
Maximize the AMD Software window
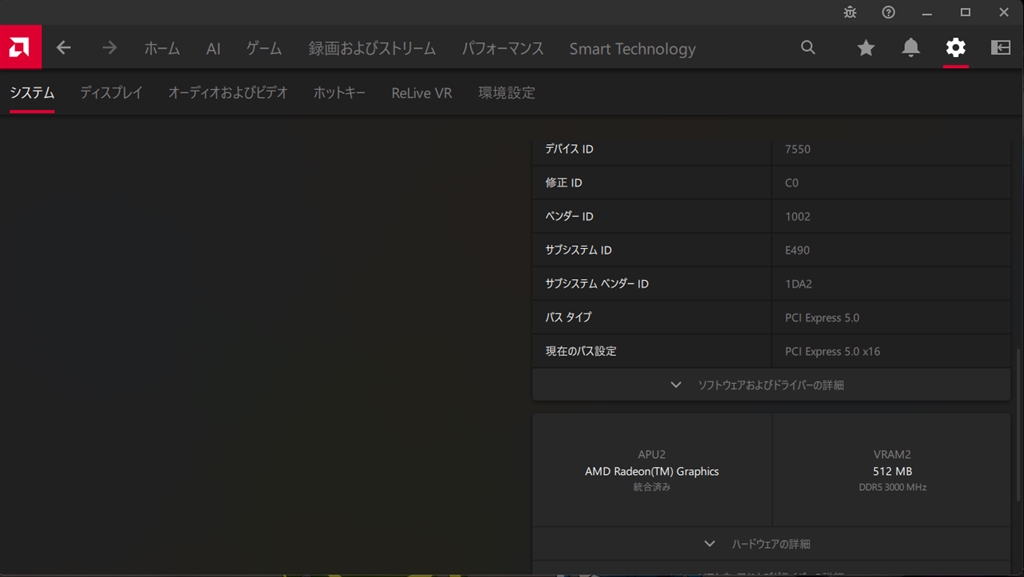pos(965,12)
